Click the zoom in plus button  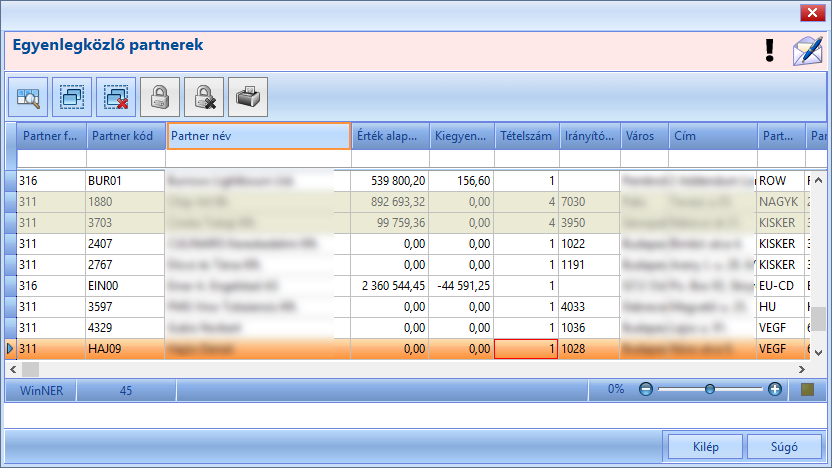(775, 389)
